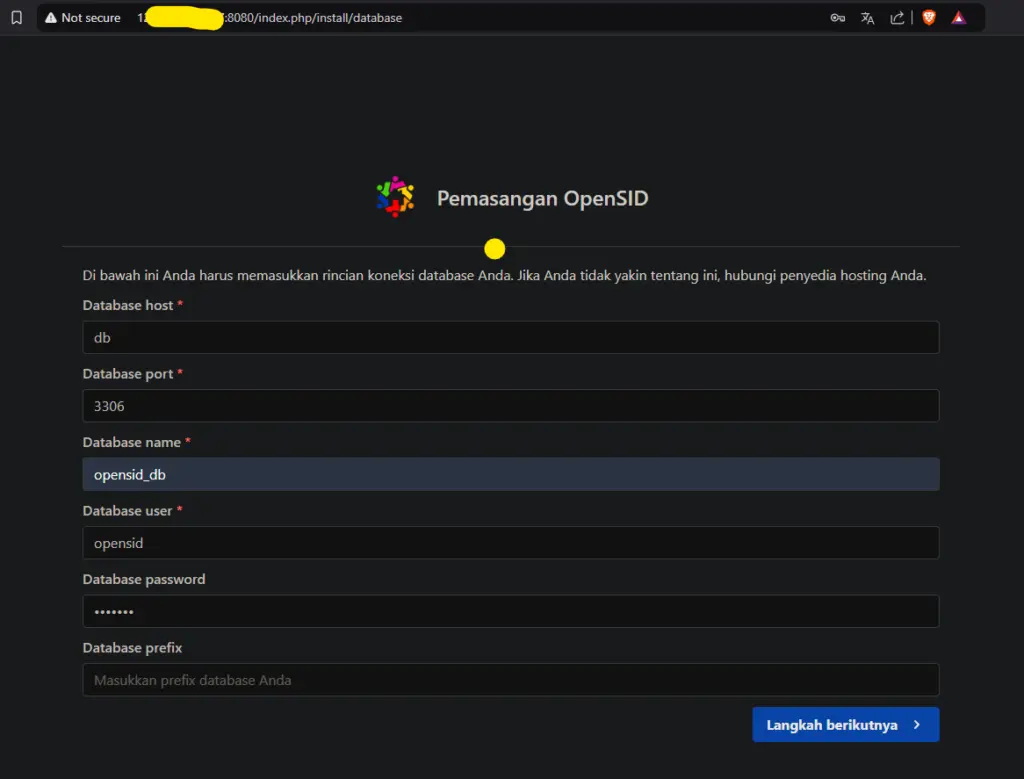Viewport: 1024px width, 779px height.
Task: Click the Database password label text
Action: pos(143,579)
